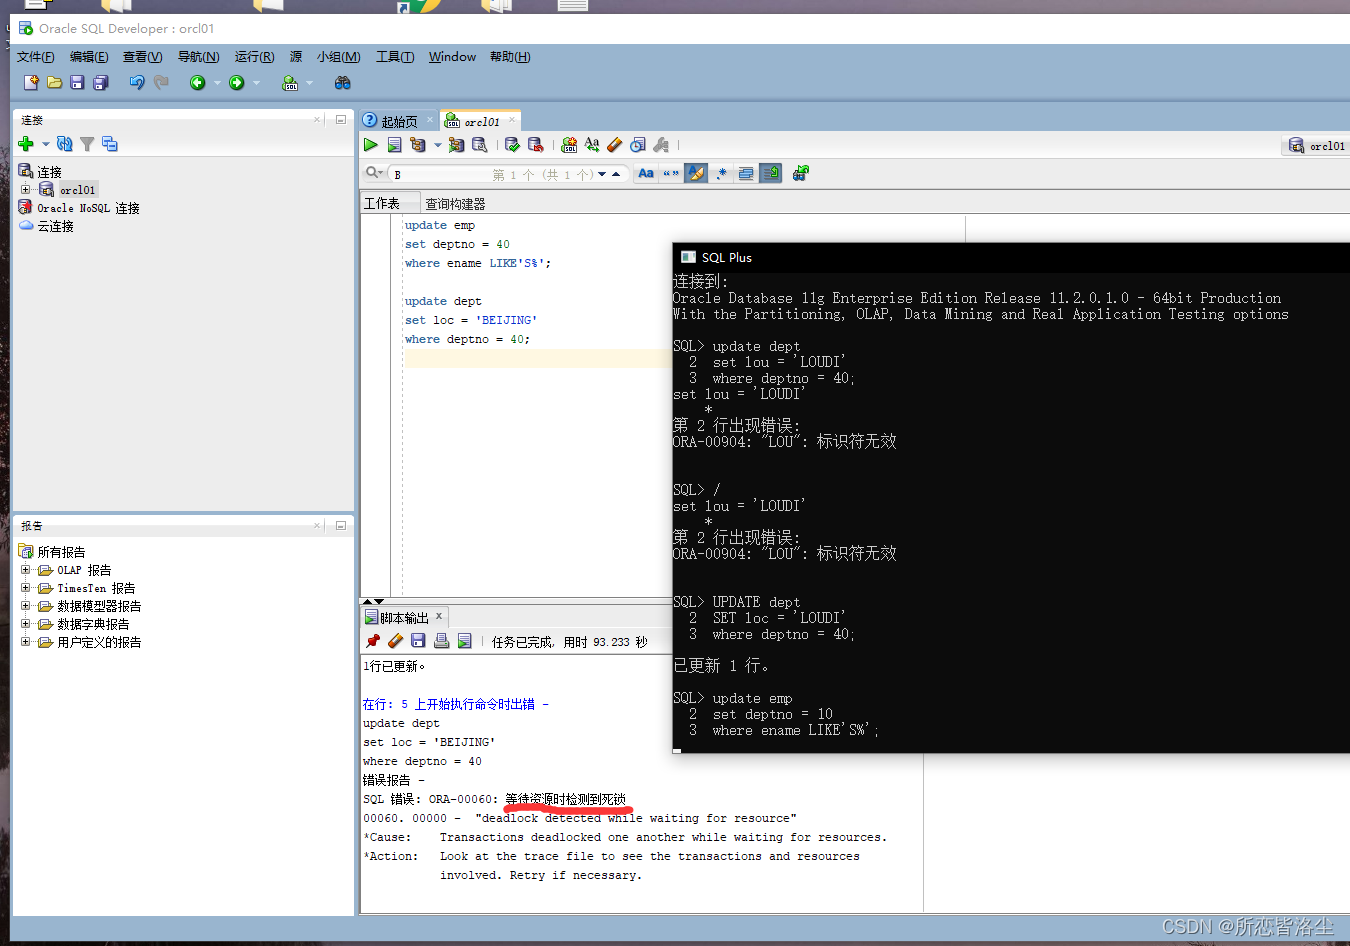Screen dimensions: 1350x946
Task: Refresh connections in the 连接 panel
Action: (x=65, y=144)
